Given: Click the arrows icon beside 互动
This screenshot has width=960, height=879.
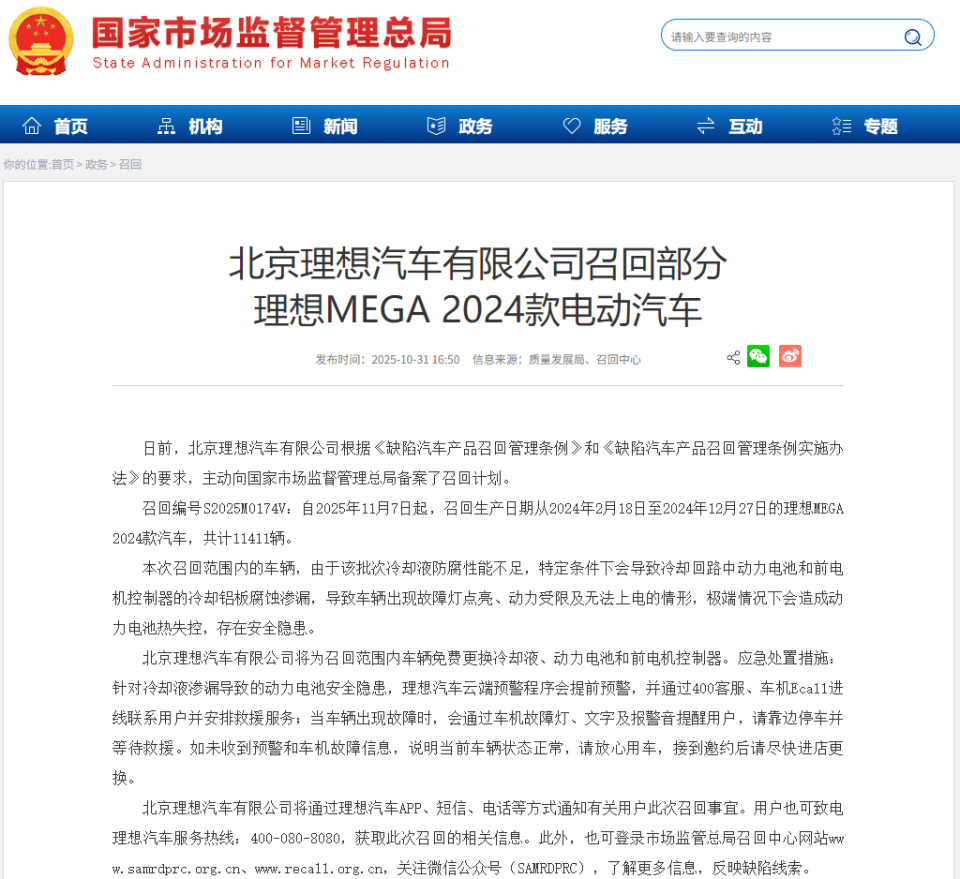Looking at the screenshot, I should 704,125.
